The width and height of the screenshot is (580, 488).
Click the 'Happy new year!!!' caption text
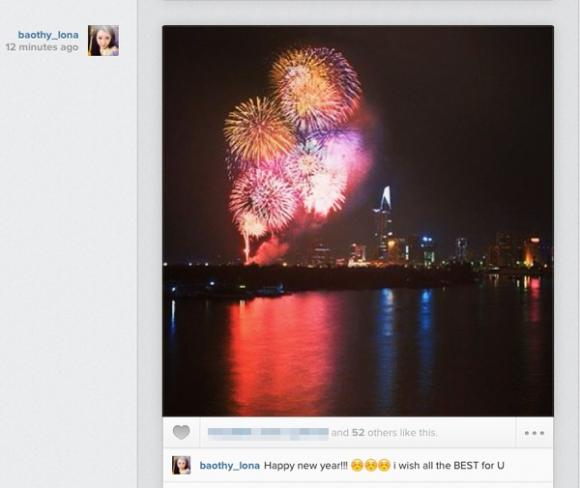point(306,465)
